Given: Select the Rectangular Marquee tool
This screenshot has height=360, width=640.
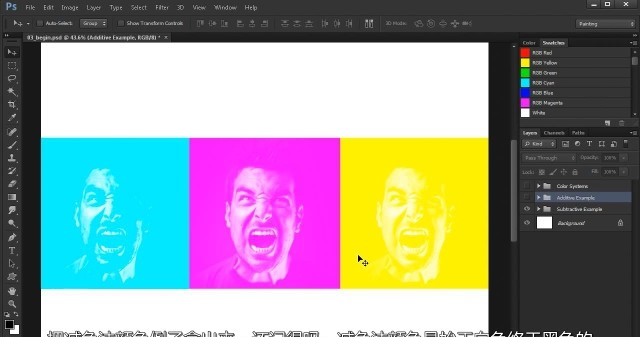Looking at the screenshot, I should 12,65.
